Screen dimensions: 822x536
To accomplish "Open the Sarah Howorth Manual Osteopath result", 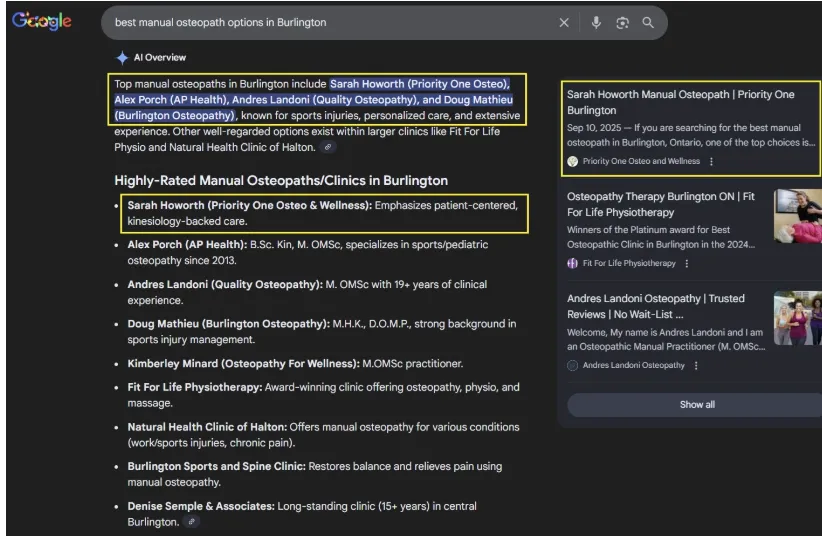I will 680,102.
